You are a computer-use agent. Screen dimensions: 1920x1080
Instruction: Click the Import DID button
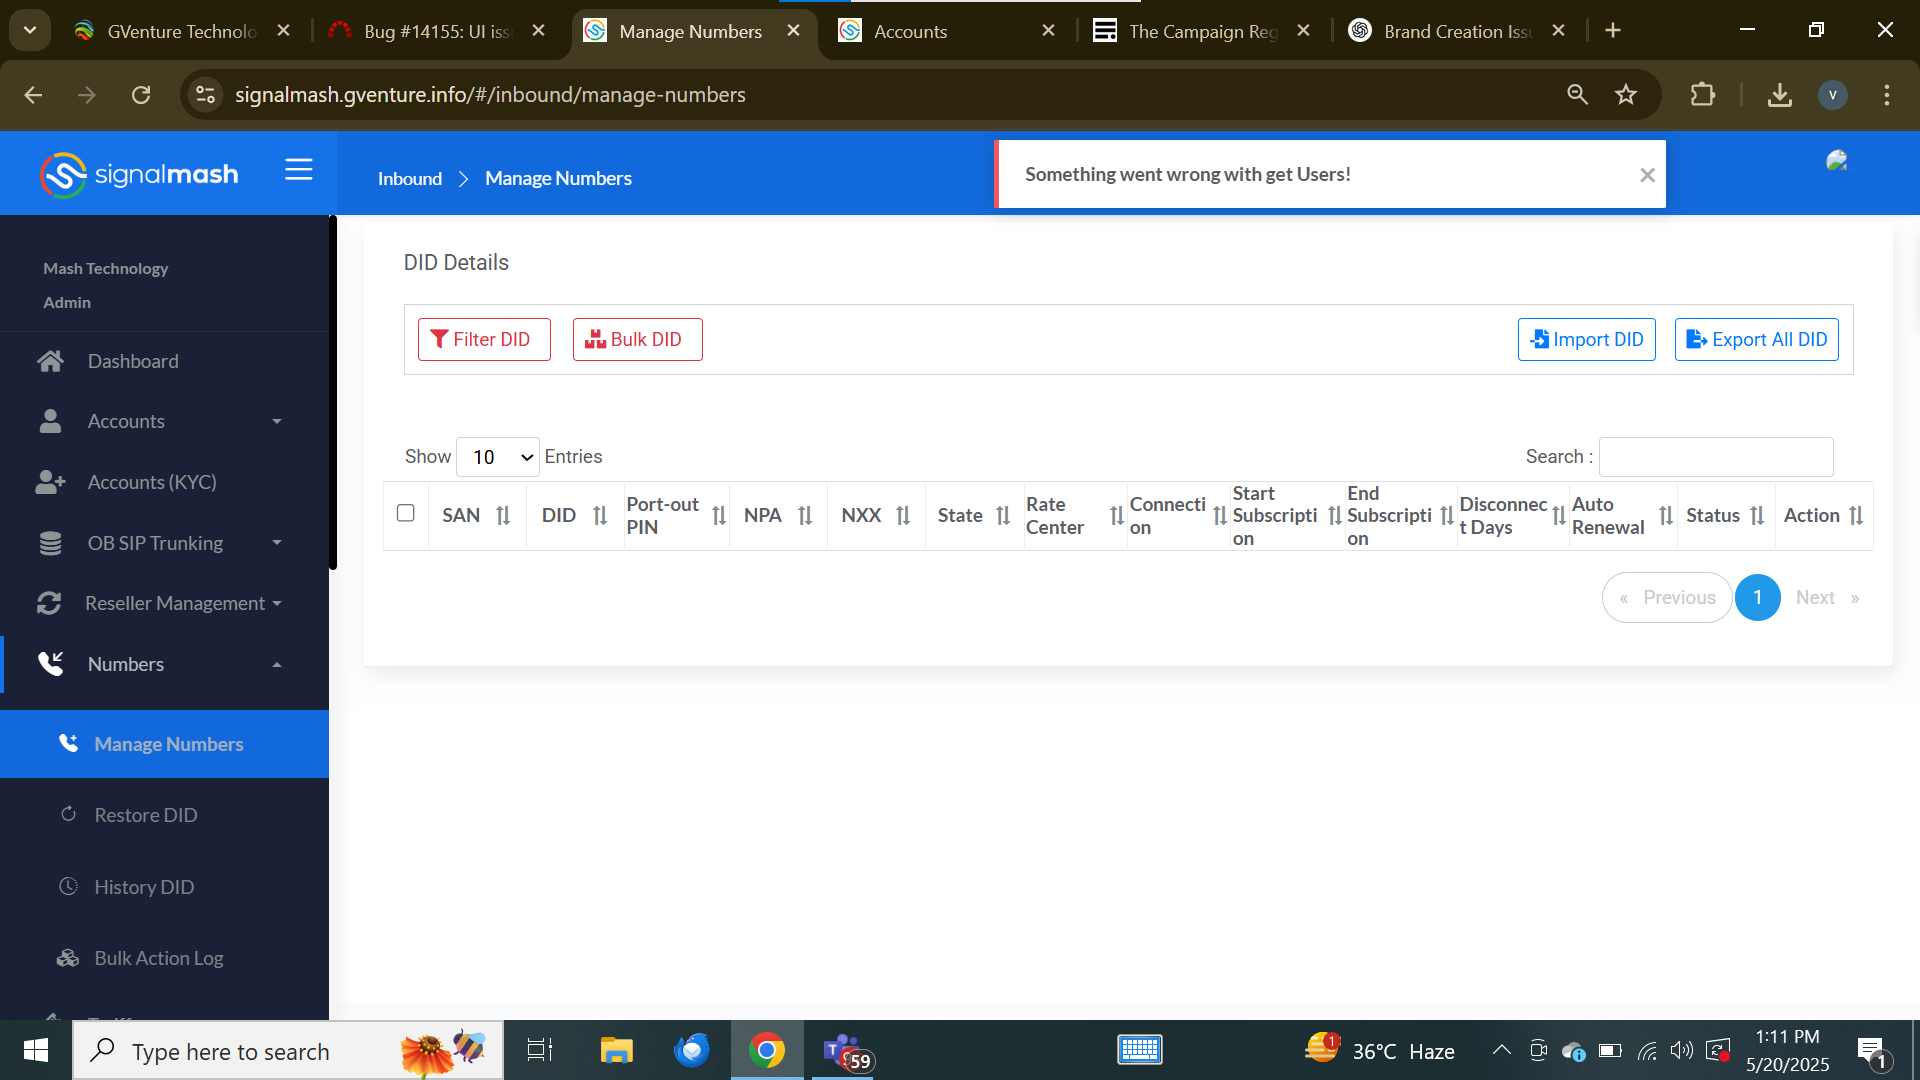tap(1586, 339)
